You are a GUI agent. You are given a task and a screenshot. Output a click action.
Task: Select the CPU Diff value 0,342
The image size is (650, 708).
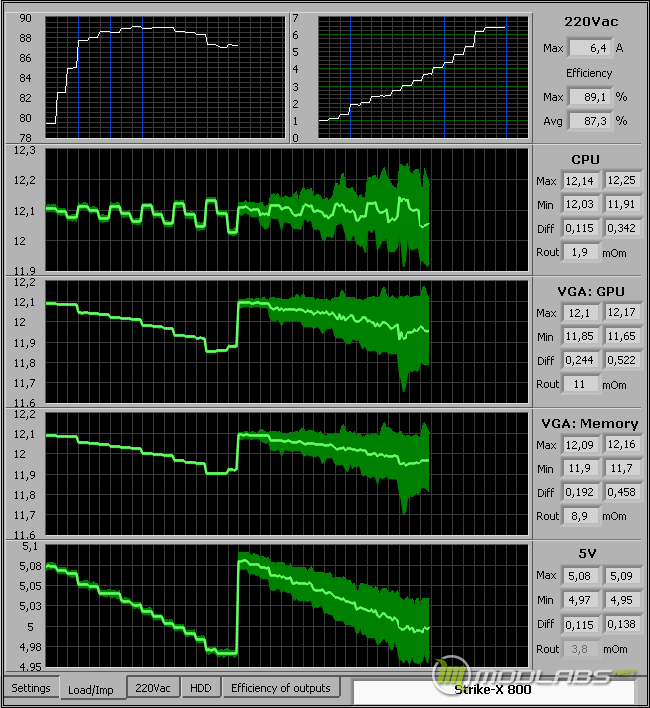coord(622,228)
